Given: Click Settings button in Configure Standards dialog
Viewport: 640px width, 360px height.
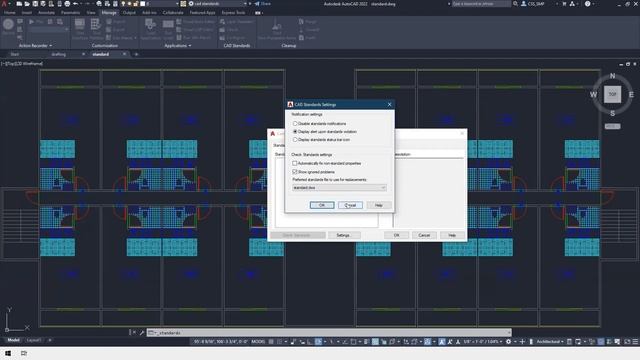Looking at the screenshot, I should pyautogui.click(x=343, y=235).
